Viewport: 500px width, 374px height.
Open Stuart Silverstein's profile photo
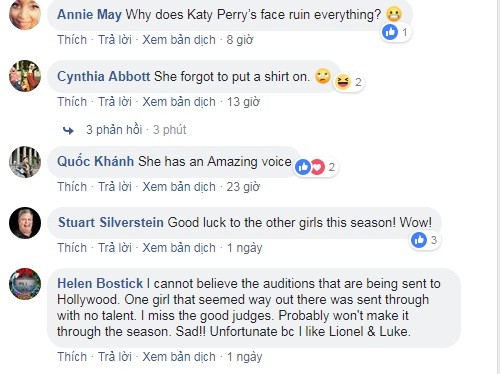25,223
